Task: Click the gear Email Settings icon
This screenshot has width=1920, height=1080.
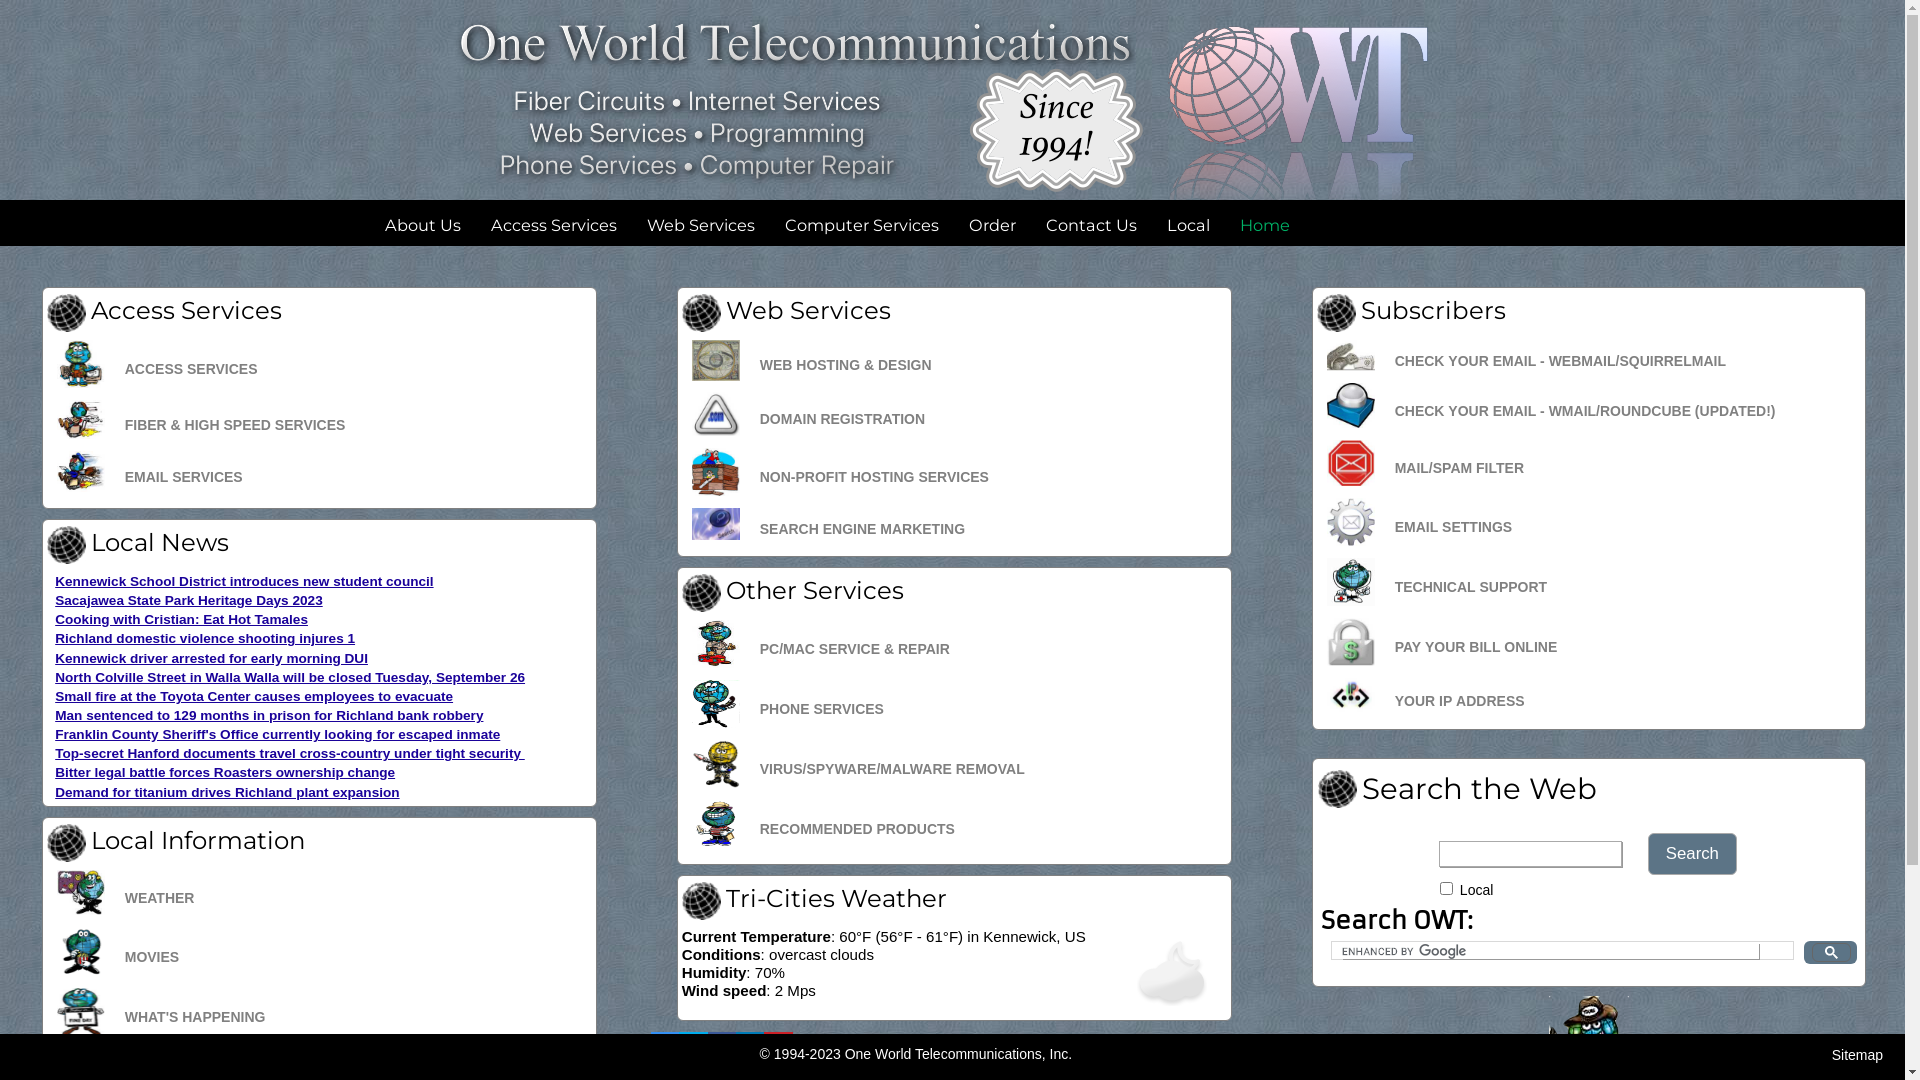Action: click(1350, 523)
